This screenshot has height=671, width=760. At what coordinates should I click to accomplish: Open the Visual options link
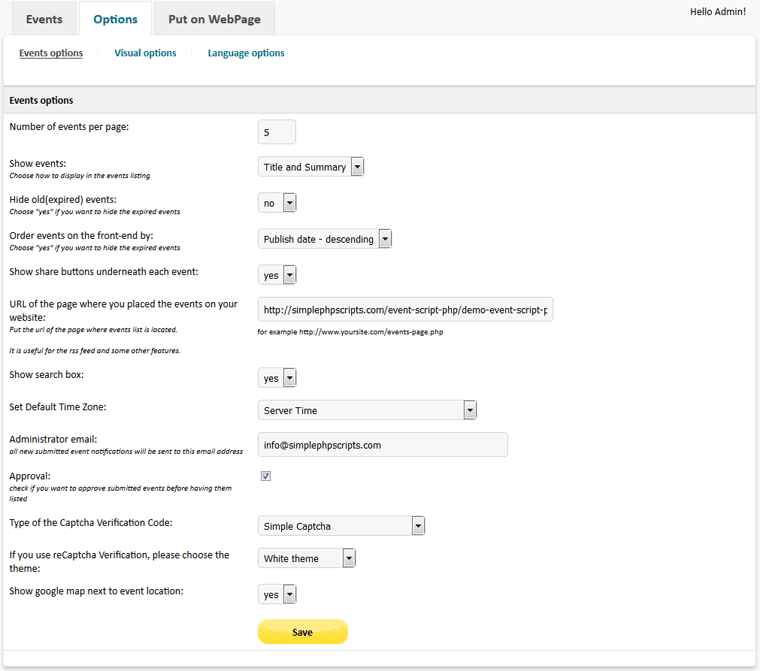(145, 53)
